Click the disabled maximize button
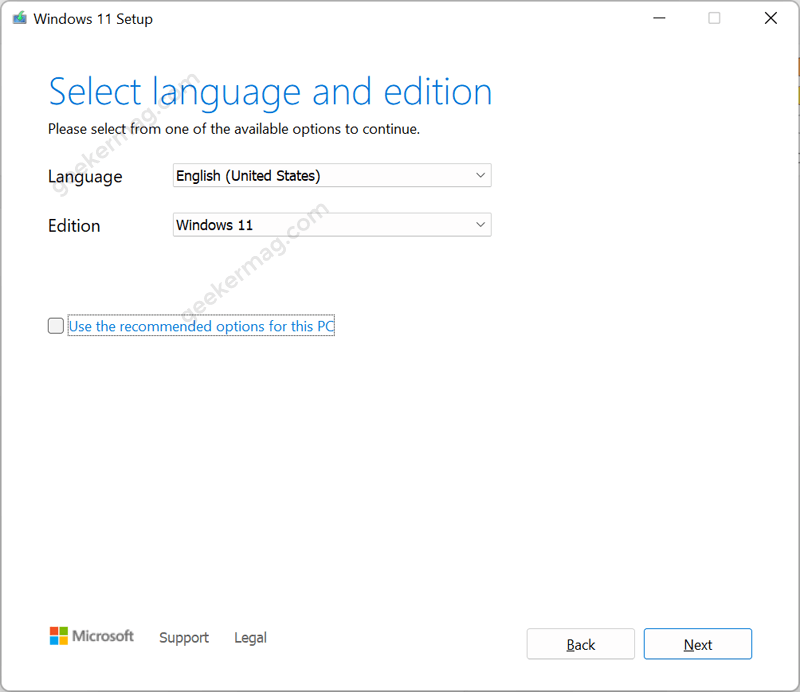 [714, 18]
